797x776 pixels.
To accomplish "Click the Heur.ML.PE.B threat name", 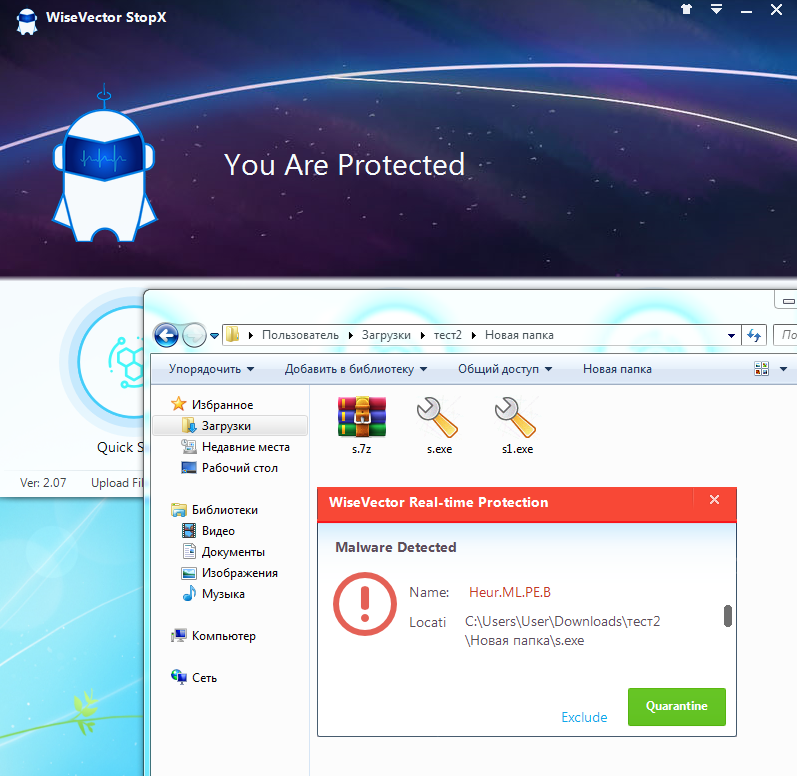I will pos(509,593).
